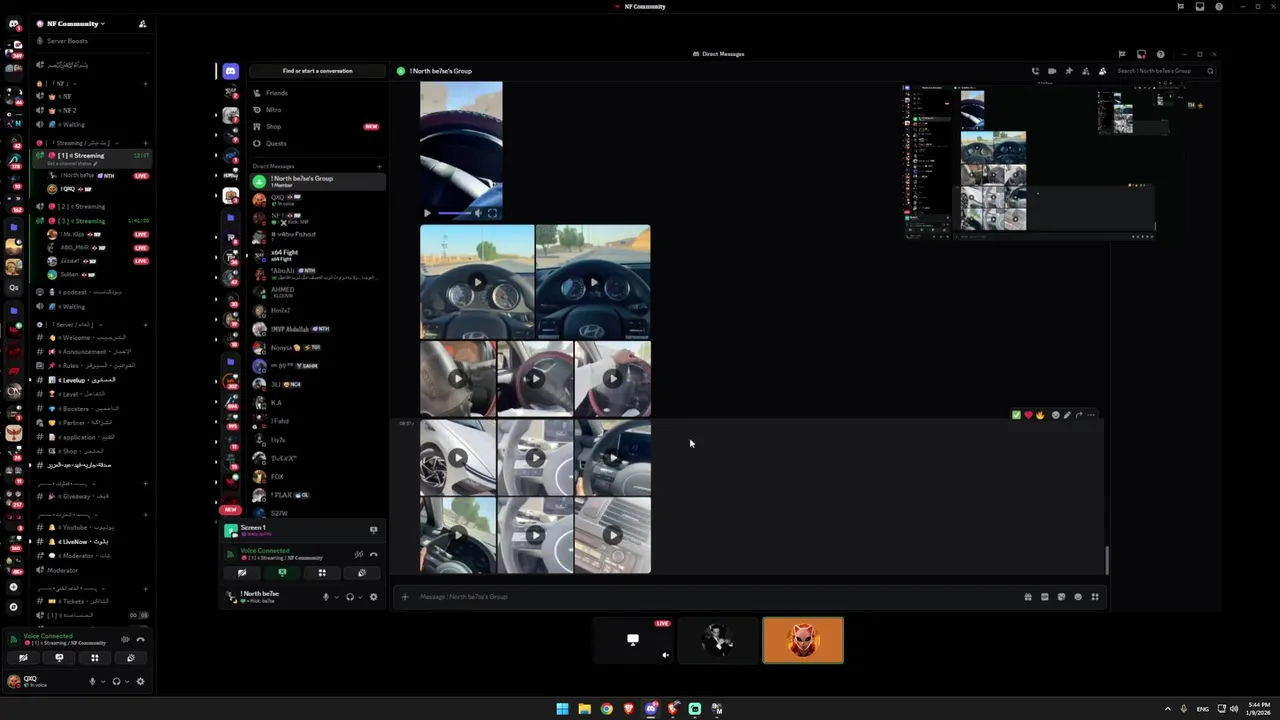Open Google Chrome from the taskbar

(606, 709)
